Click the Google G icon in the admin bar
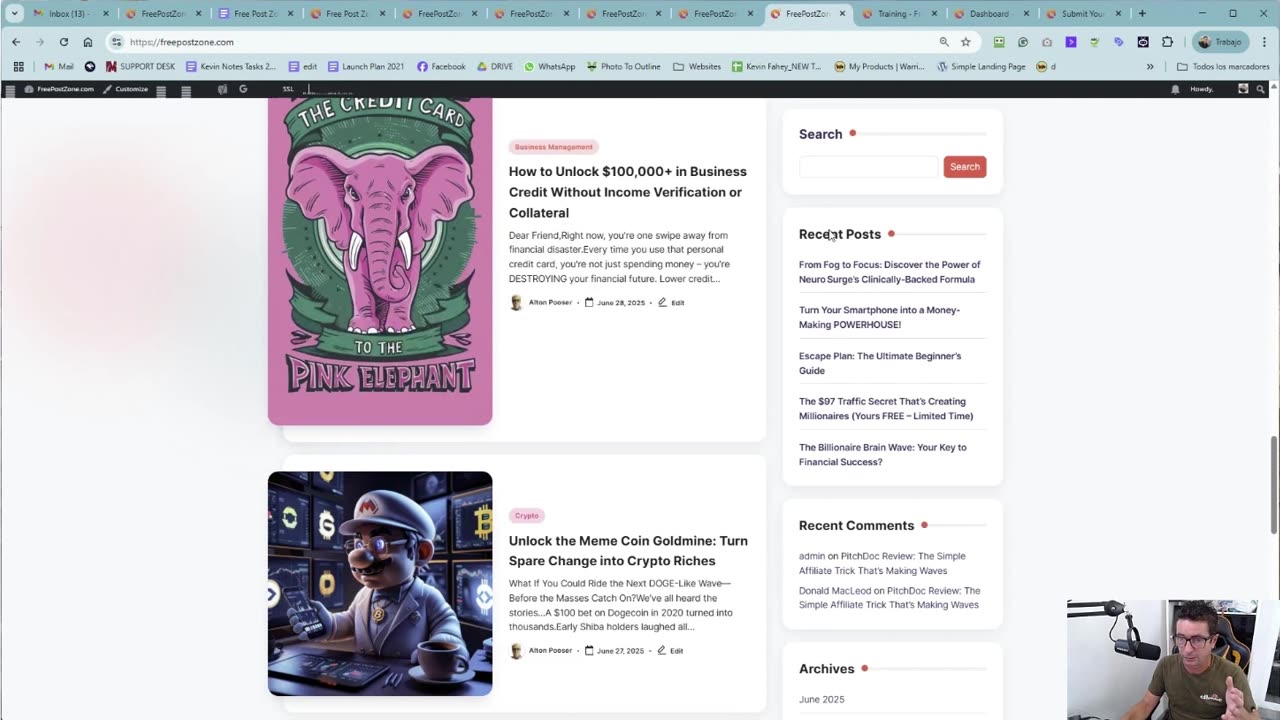The height and width of the screenshot is (720, 1280). [x=243, y=89]
